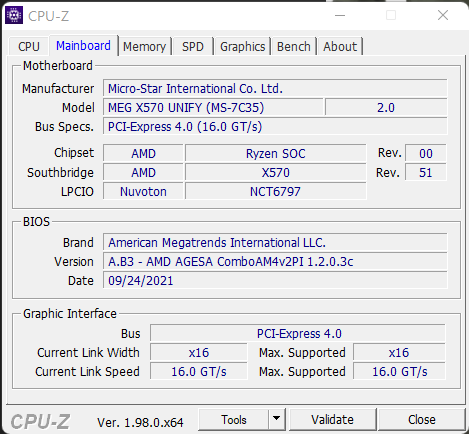The height and width of the screenshot is (434, 469).
Task: Click Max. Supported width x16 value
Action: coord(399,353)
